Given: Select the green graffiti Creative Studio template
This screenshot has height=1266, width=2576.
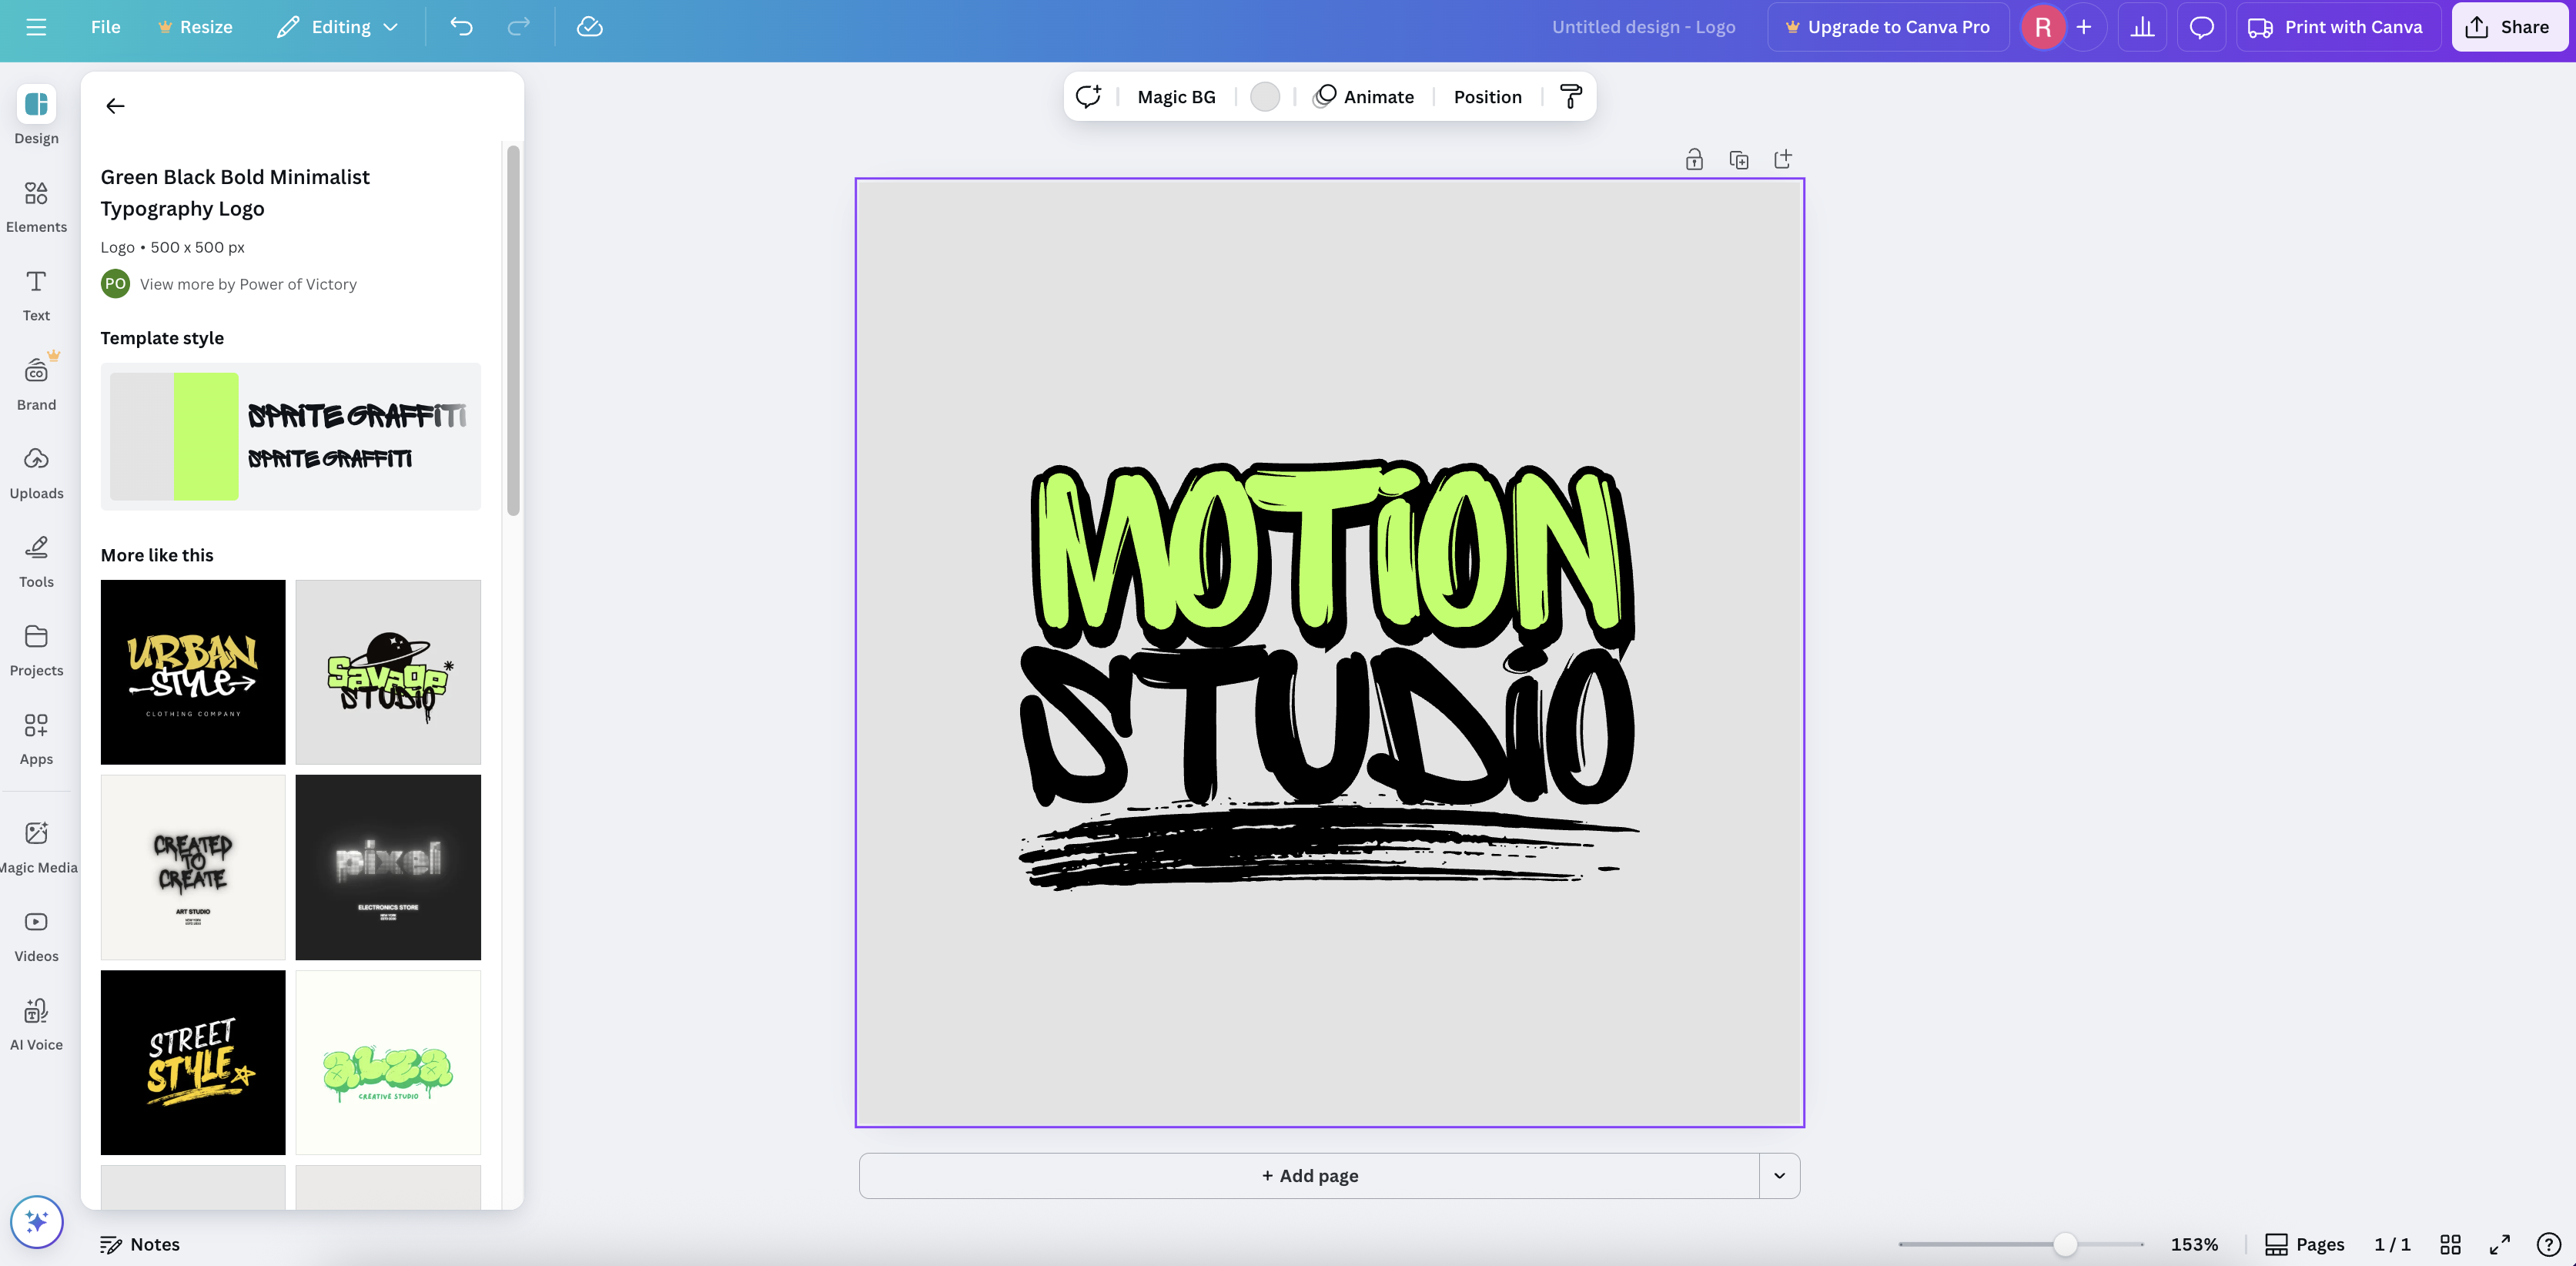Looking at the screenshot, I should pyautogui.click(x=388, y=1062).
